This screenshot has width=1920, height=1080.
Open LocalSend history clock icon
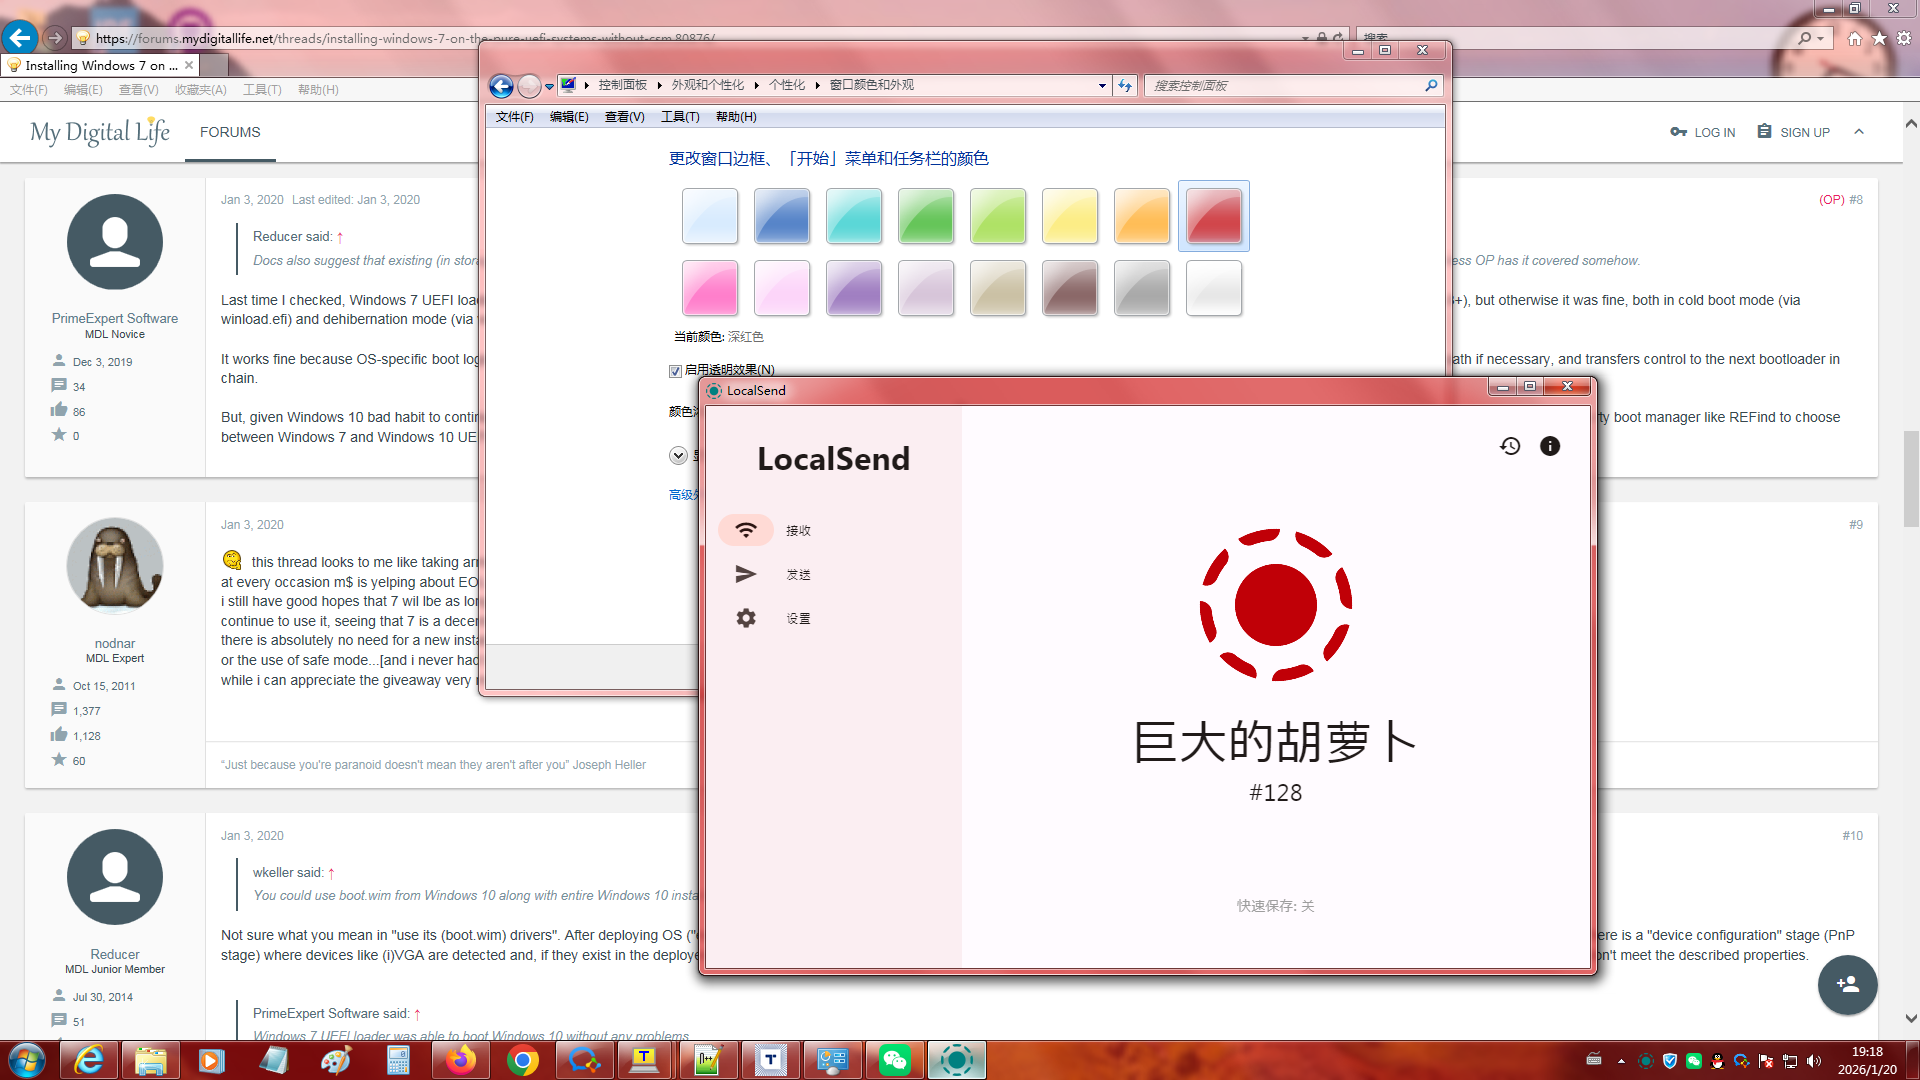tap(1510, 446)
